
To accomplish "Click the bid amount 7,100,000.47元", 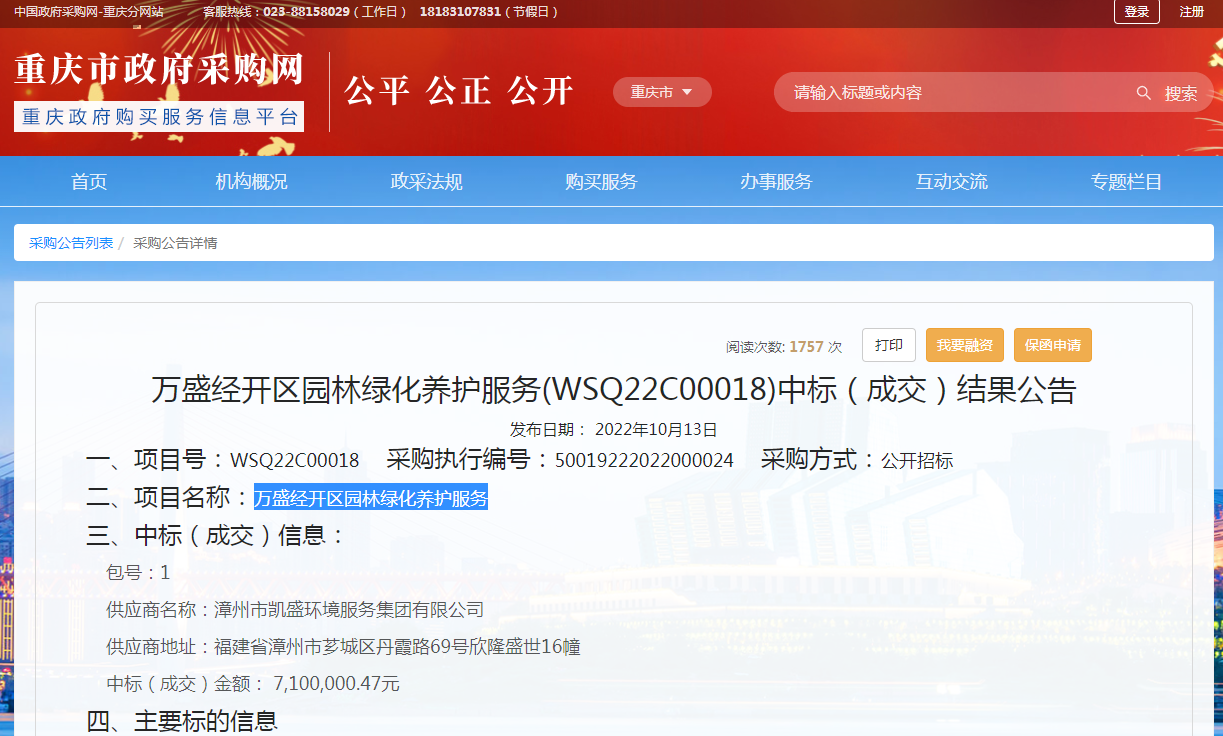I will point(336,684).
